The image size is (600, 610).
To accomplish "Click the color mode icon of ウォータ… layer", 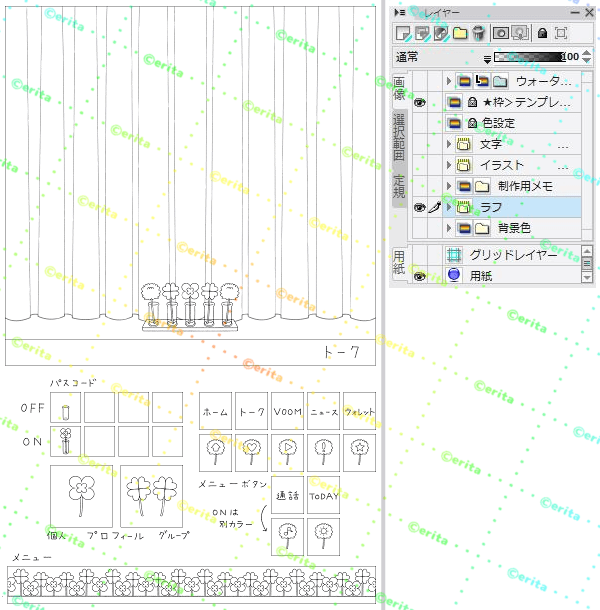I will click(x=464, y=81).
